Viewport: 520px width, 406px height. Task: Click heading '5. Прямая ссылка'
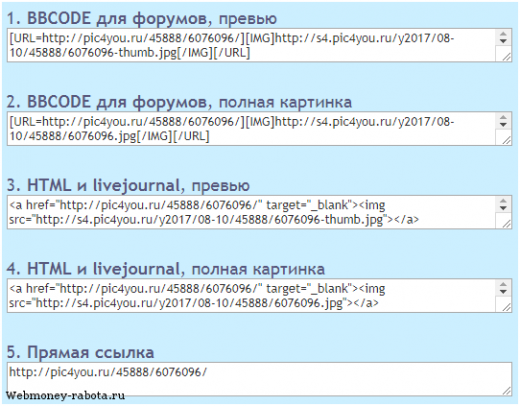80,352
